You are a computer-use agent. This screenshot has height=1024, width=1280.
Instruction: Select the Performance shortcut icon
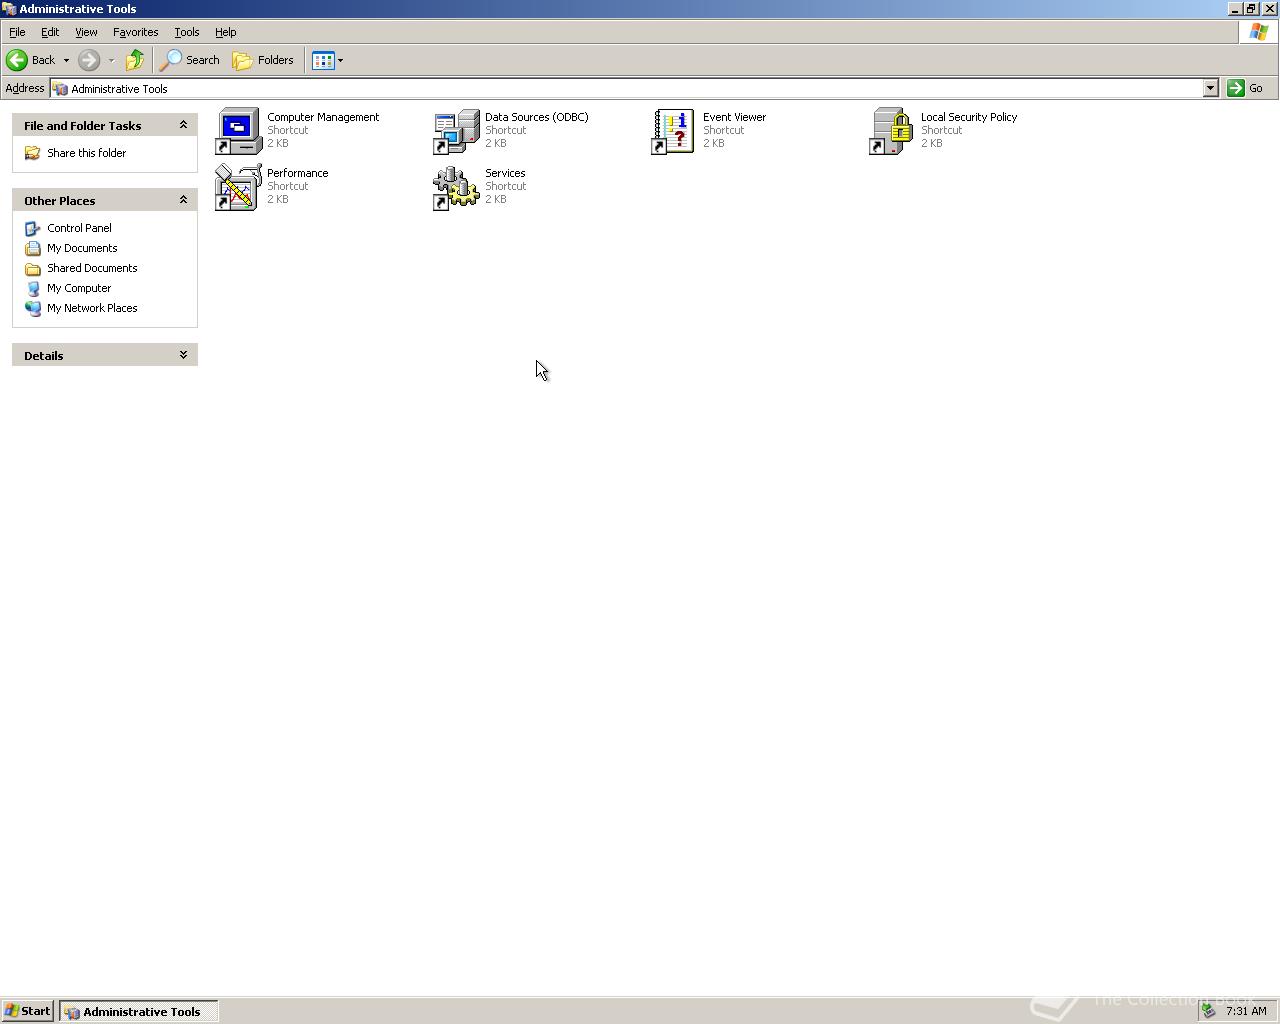238,187
